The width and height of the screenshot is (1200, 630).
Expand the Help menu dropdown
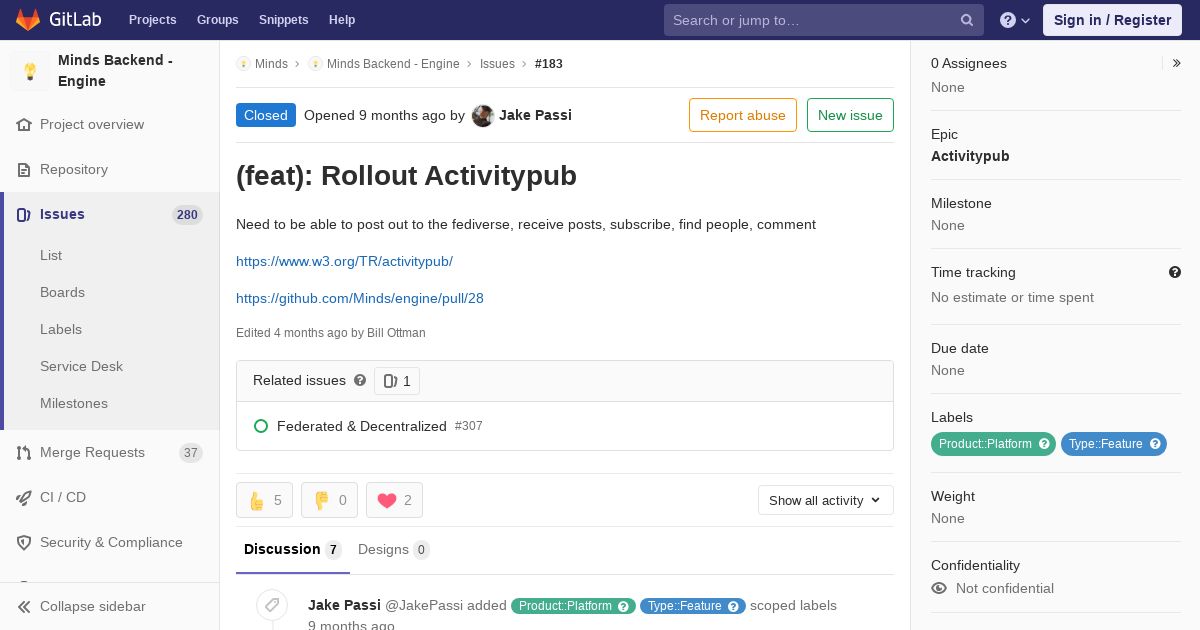click(1015, 20)
